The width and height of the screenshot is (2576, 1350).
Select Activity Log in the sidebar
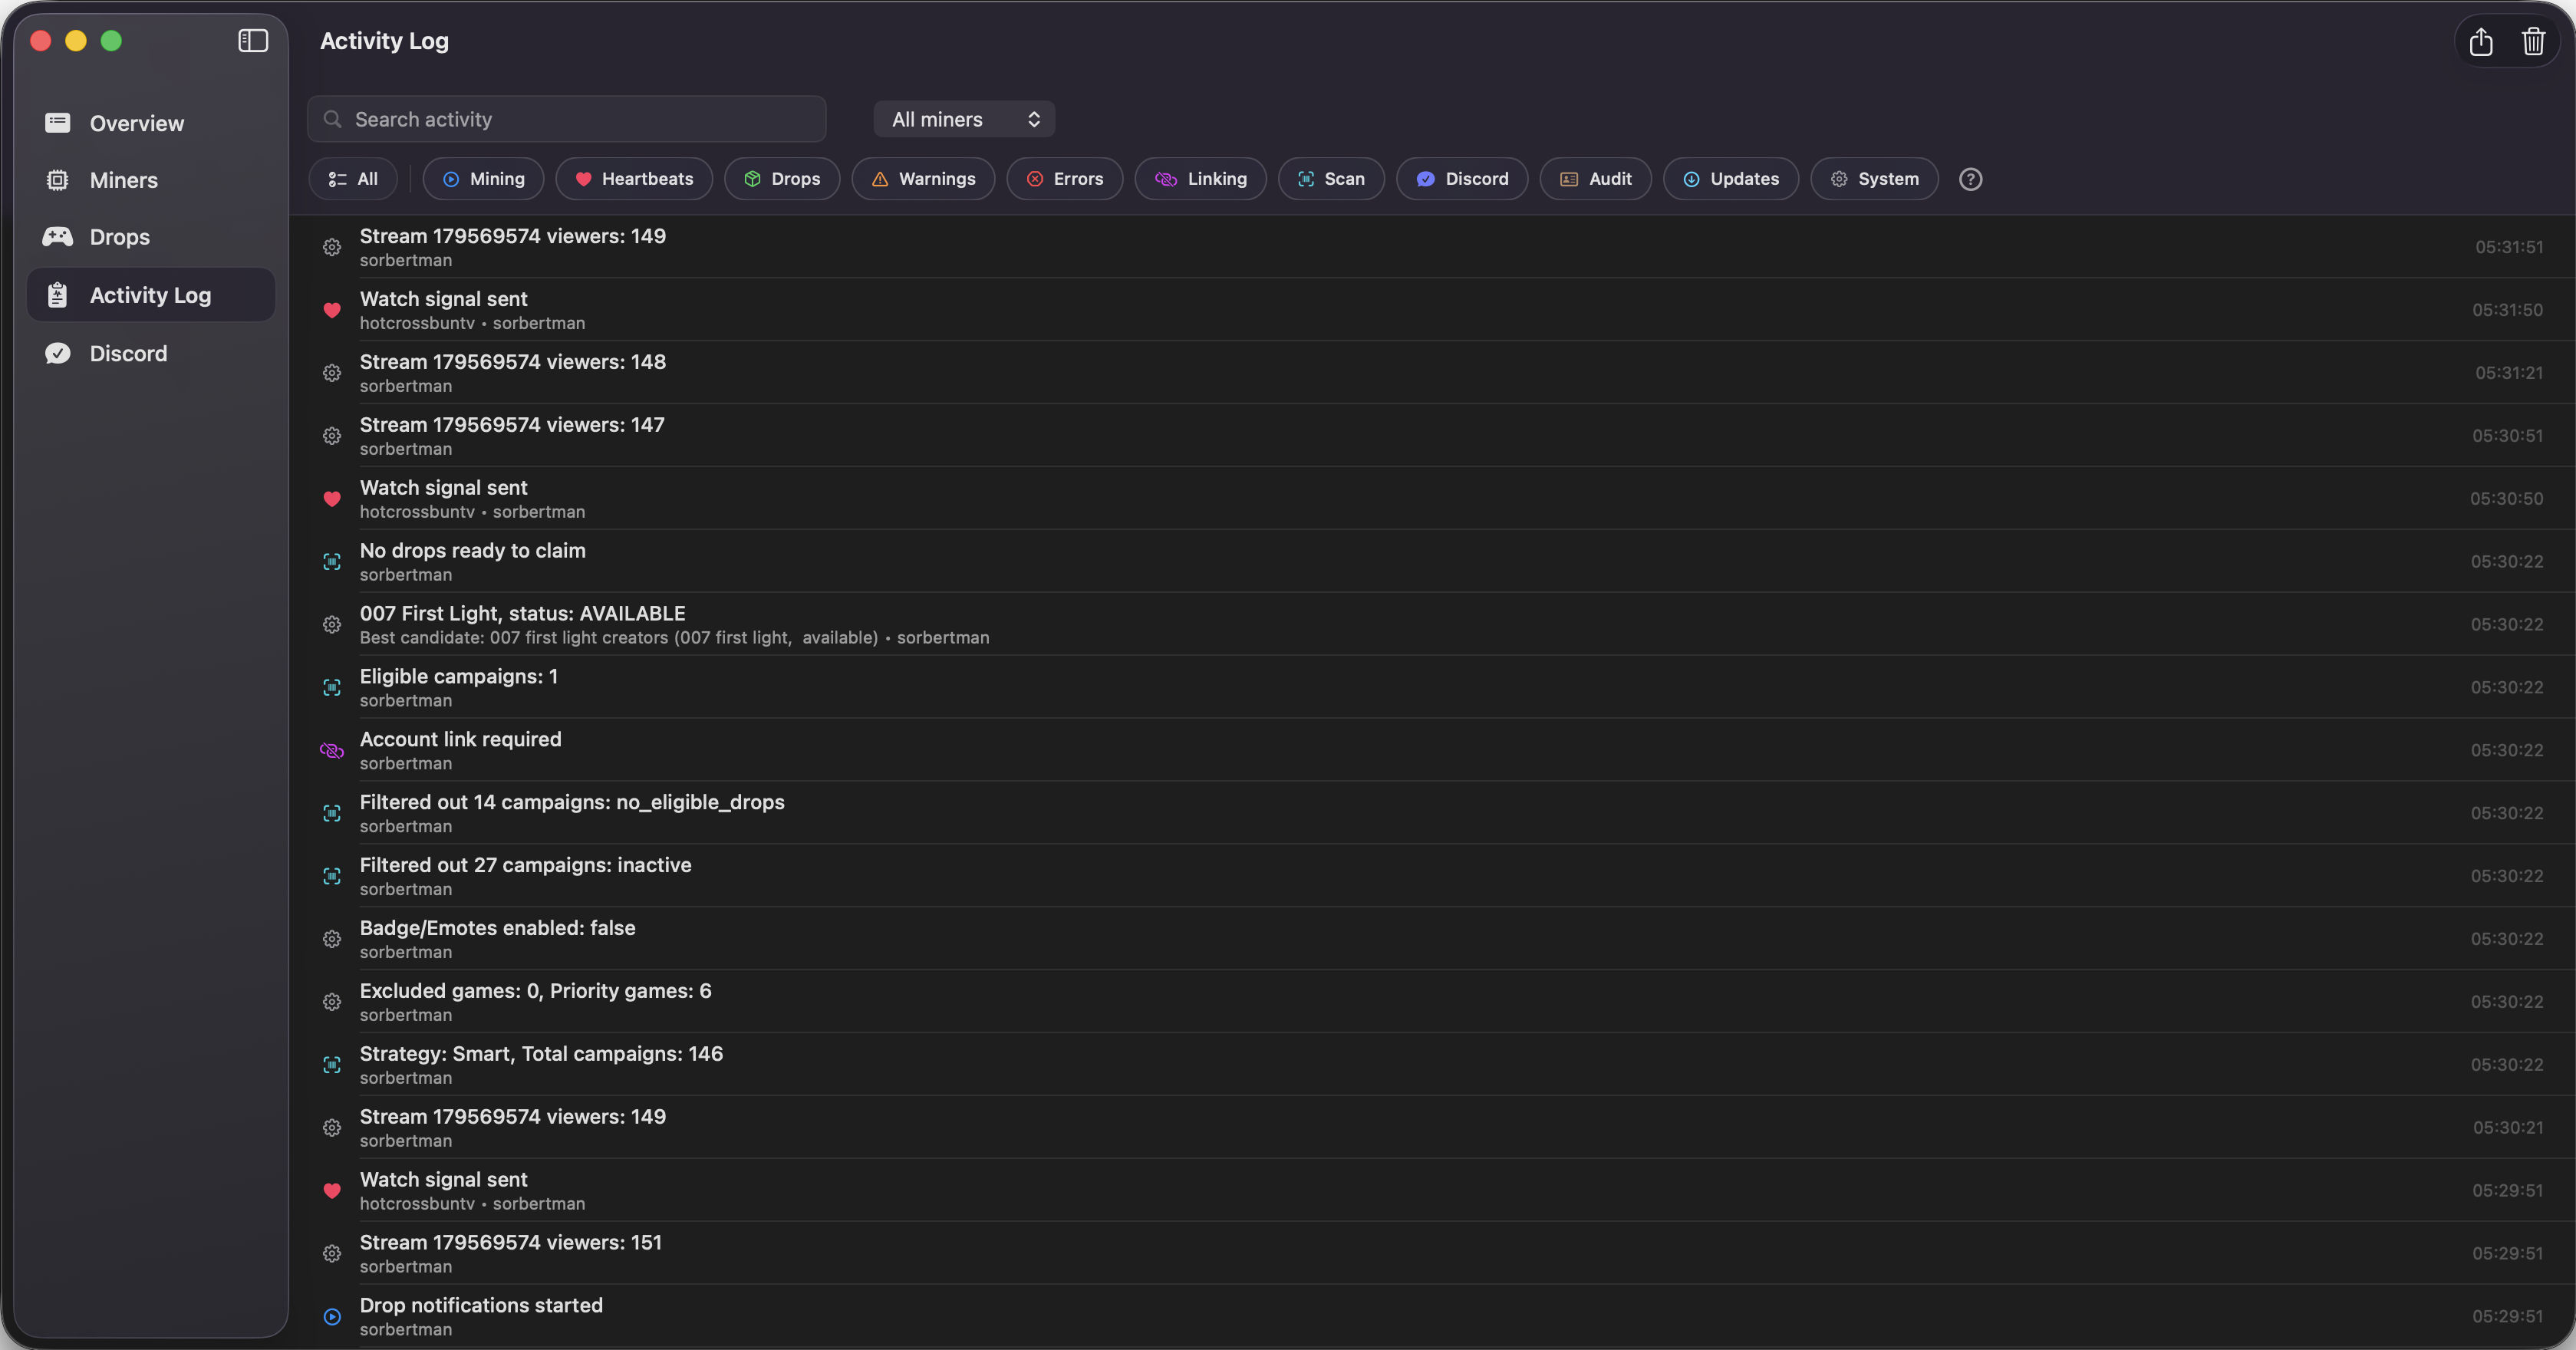point(151,295)
